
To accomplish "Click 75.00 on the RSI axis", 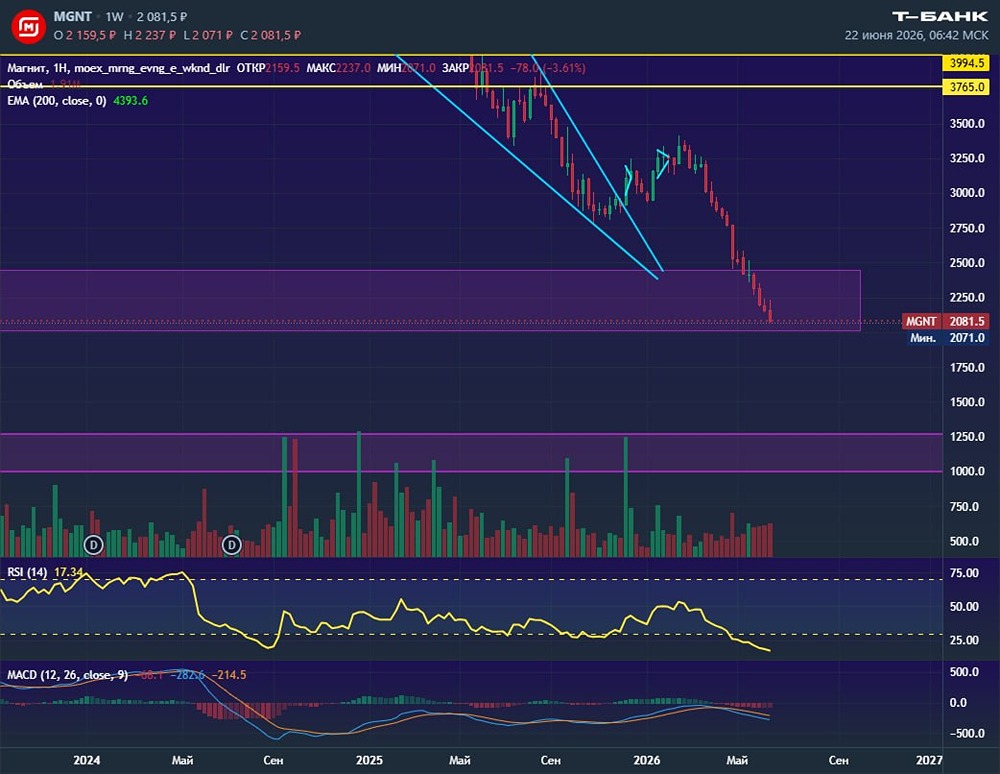I will coord(964,573).
